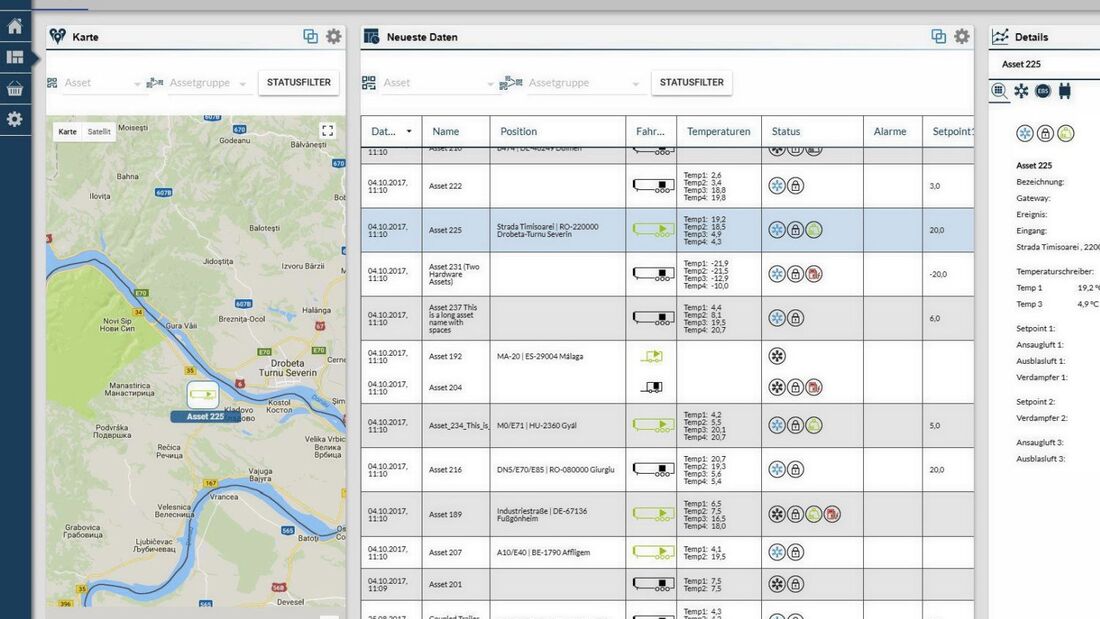1100x619 pixels.
Task: Click Asset 222 lock status icon
Action: coord(796,186)
